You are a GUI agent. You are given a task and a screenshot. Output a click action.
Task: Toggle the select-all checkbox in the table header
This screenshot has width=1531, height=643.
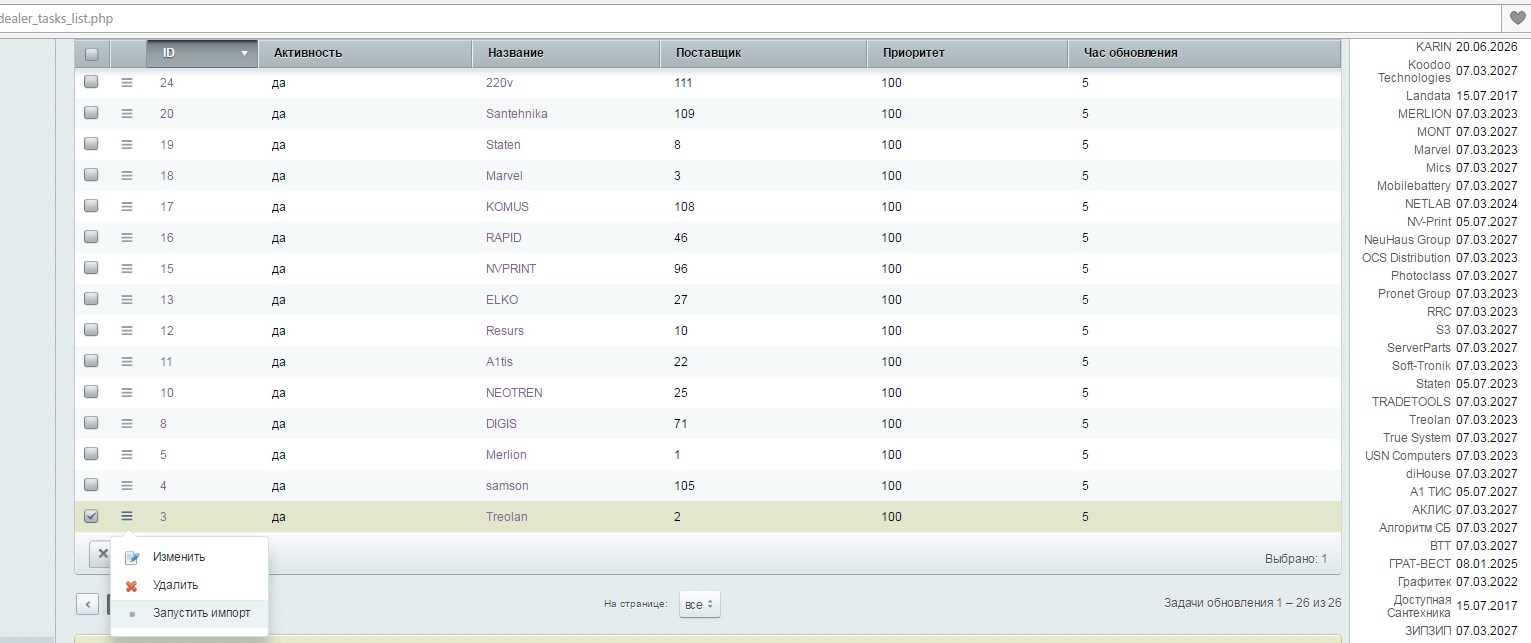pyautogui.click(x=92, y=53)
